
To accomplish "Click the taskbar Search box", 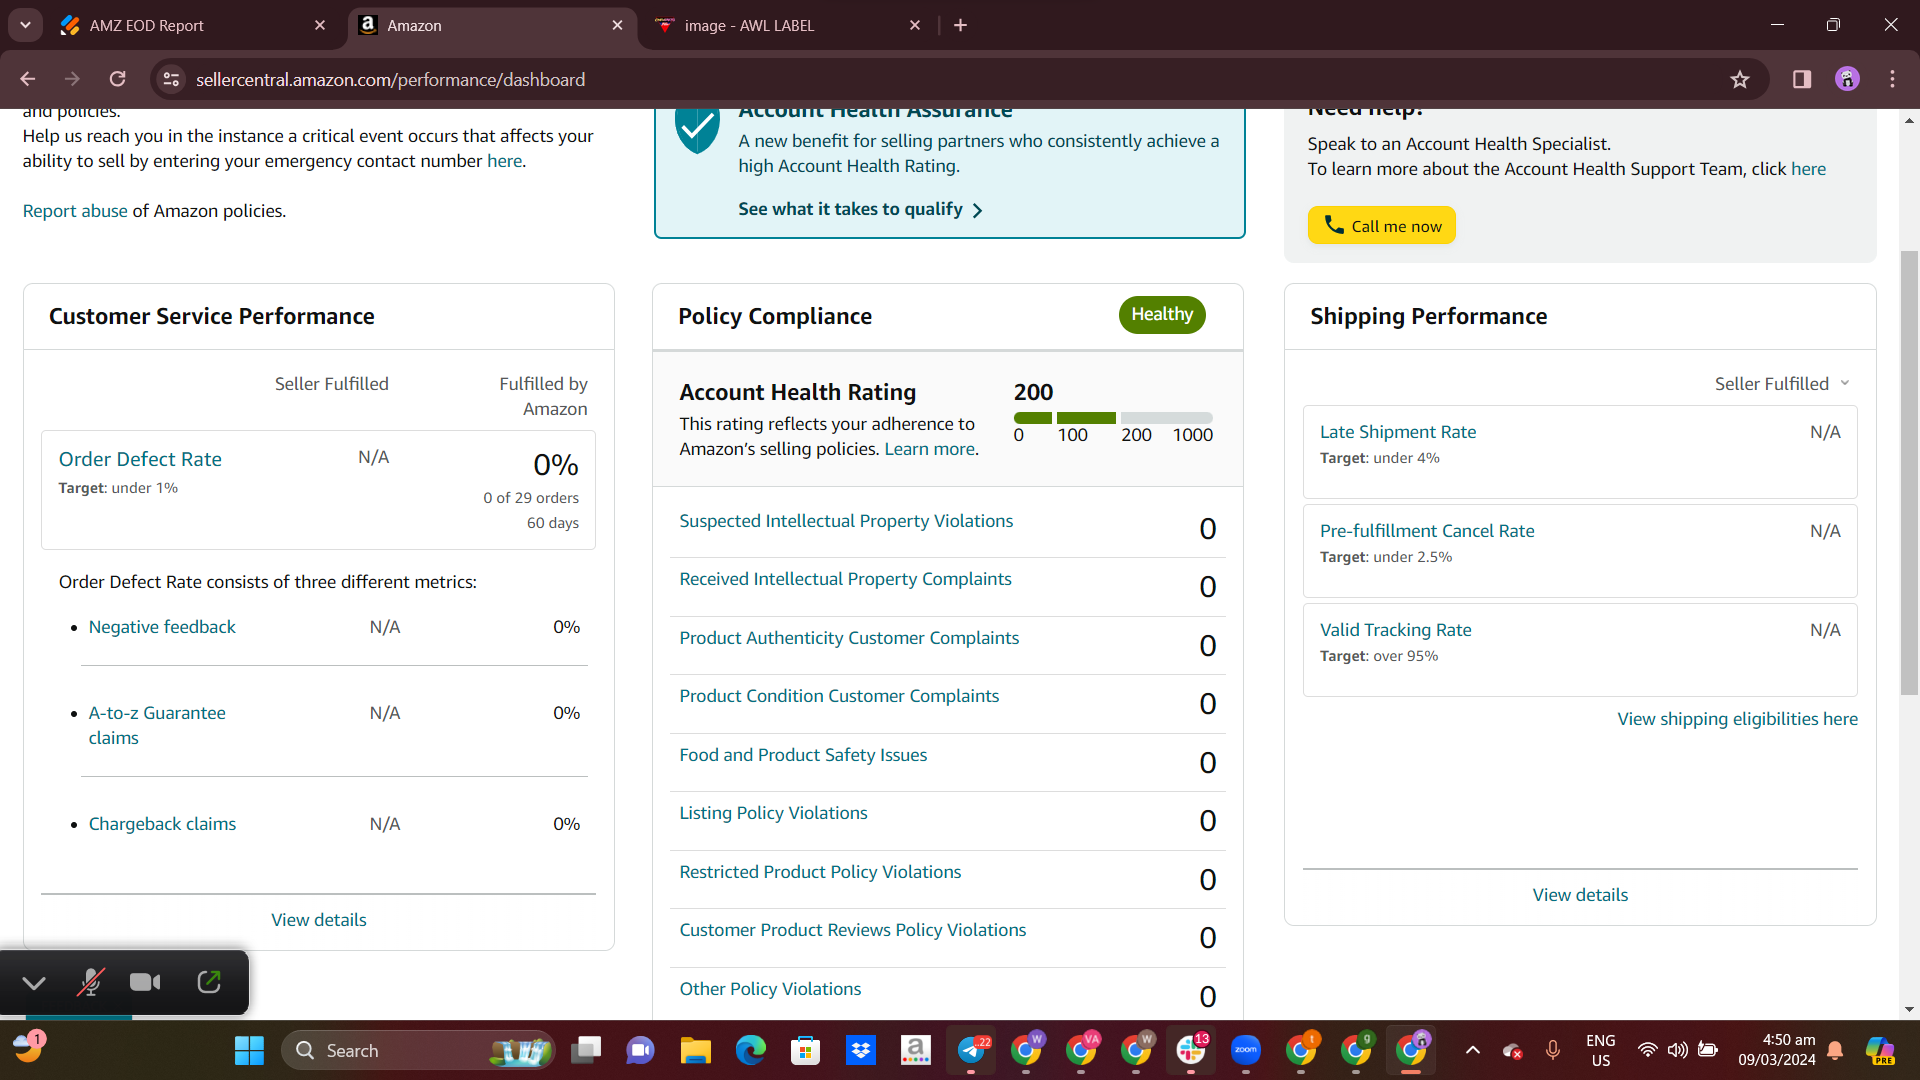I will (418, 1050).
